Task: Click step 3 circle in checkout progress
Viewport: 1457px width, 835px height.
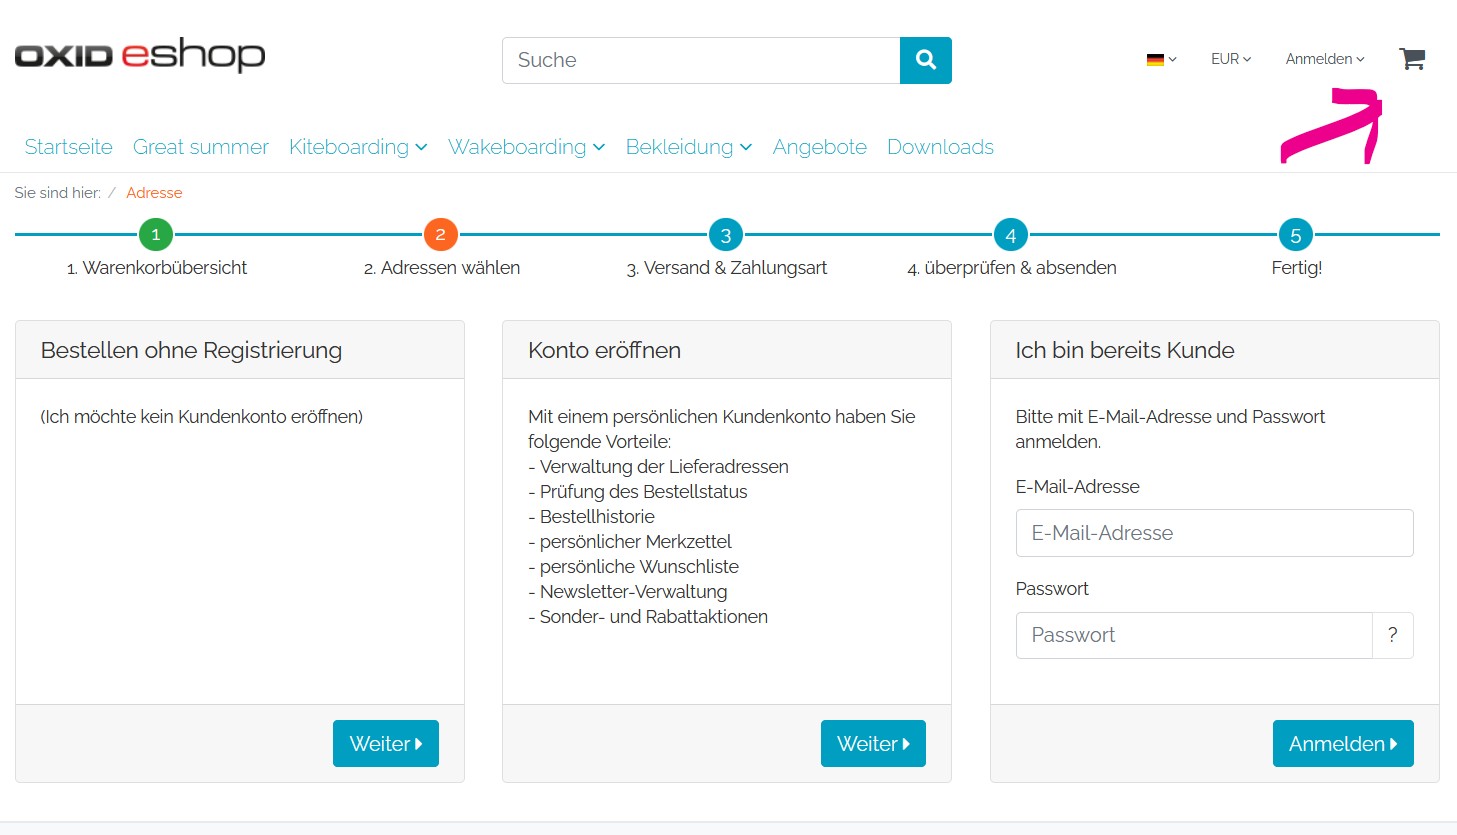Action: pyautogui.click(x=725, y=235)
